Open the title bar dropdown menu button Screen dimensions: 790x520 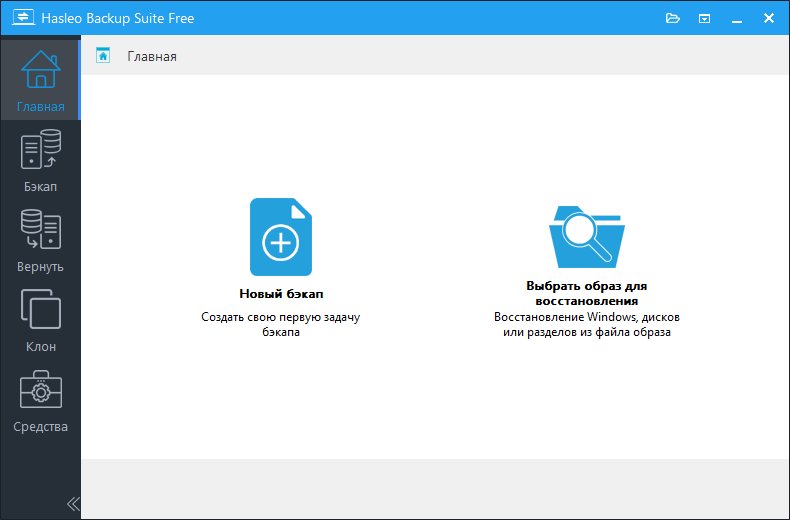[x=705, y=18]
